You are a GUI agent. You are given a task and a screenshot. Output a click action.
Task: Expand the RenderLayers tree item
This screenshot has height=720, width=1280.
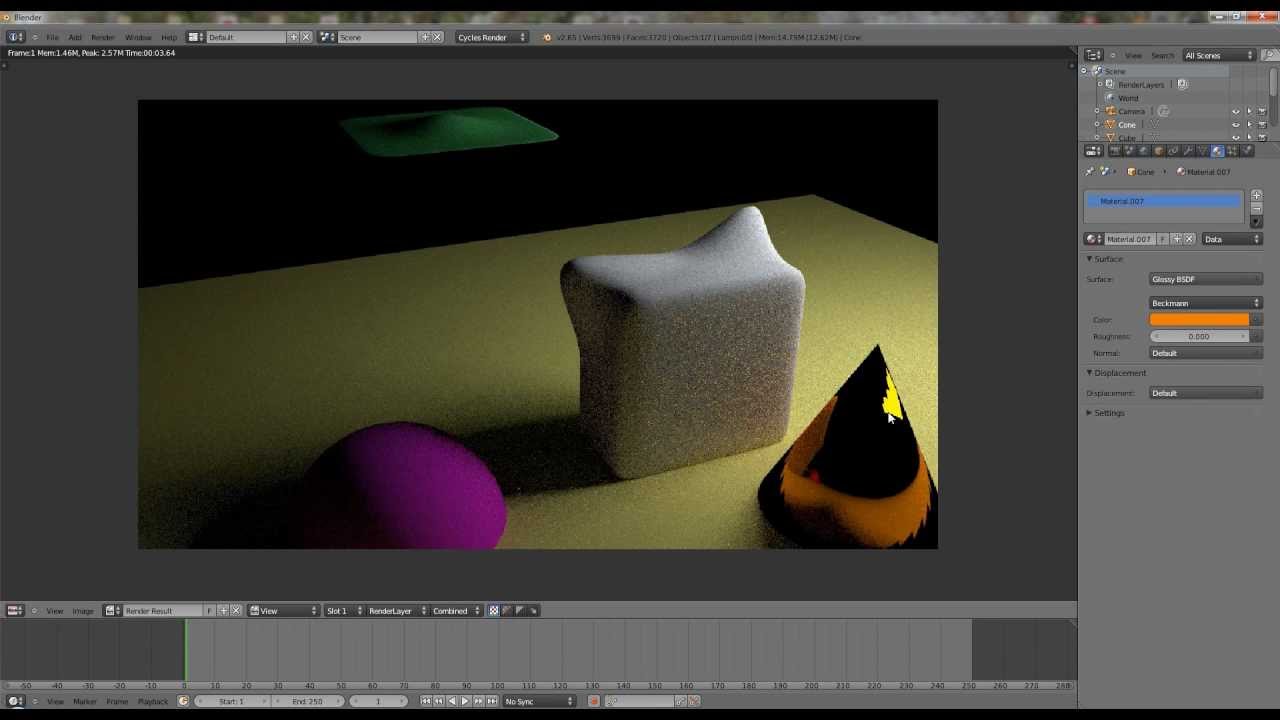coord(1099,84)
